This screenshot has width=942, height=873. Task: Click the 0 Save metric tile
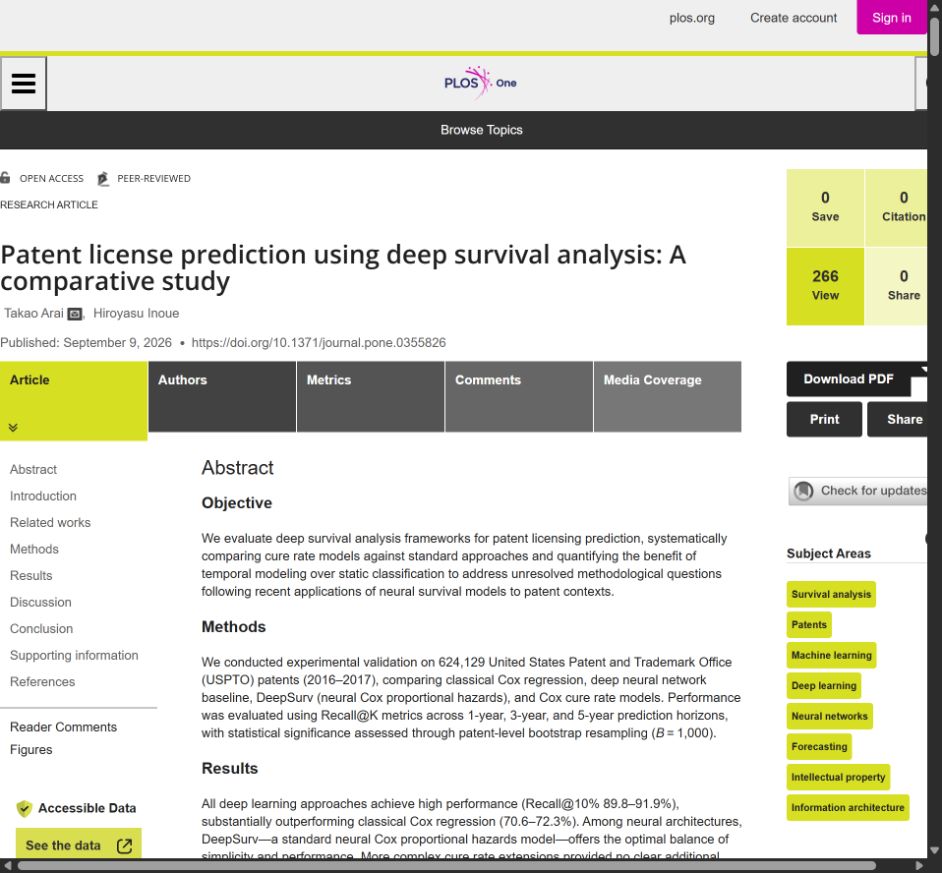click(825, 207)
